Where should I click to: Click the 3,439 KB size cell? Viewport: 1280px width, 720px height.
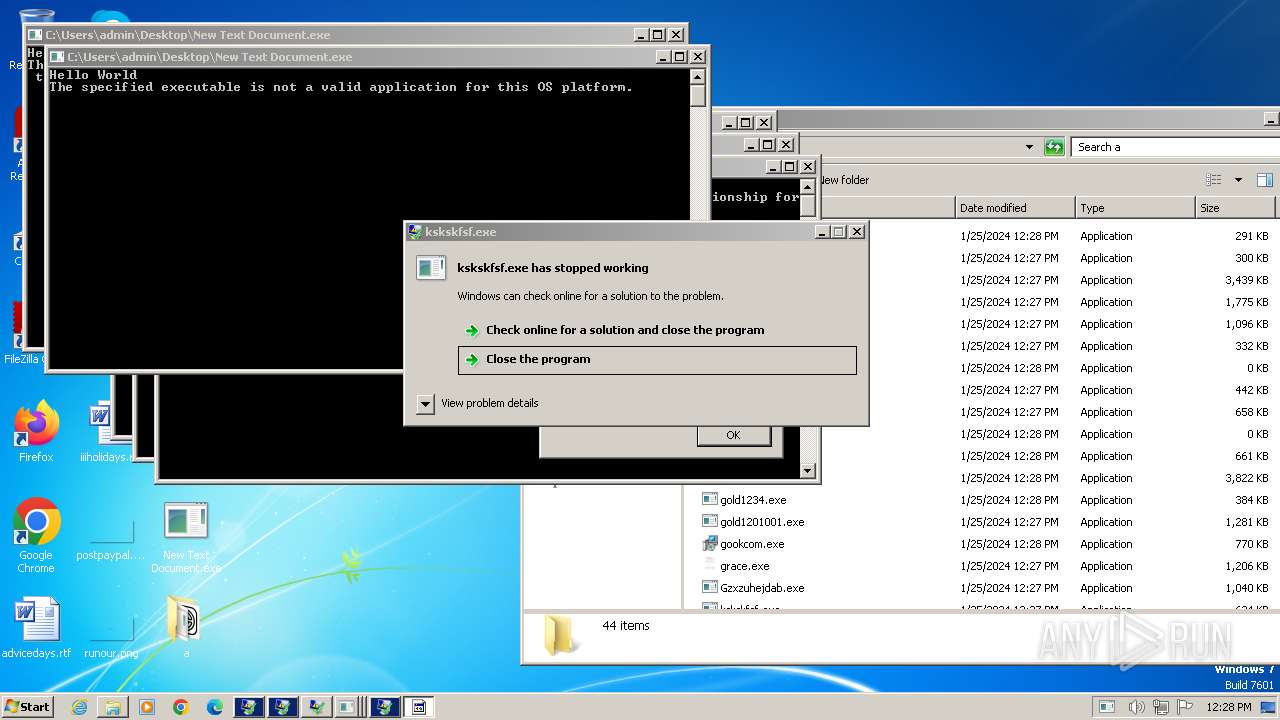tap(1246, 280)
